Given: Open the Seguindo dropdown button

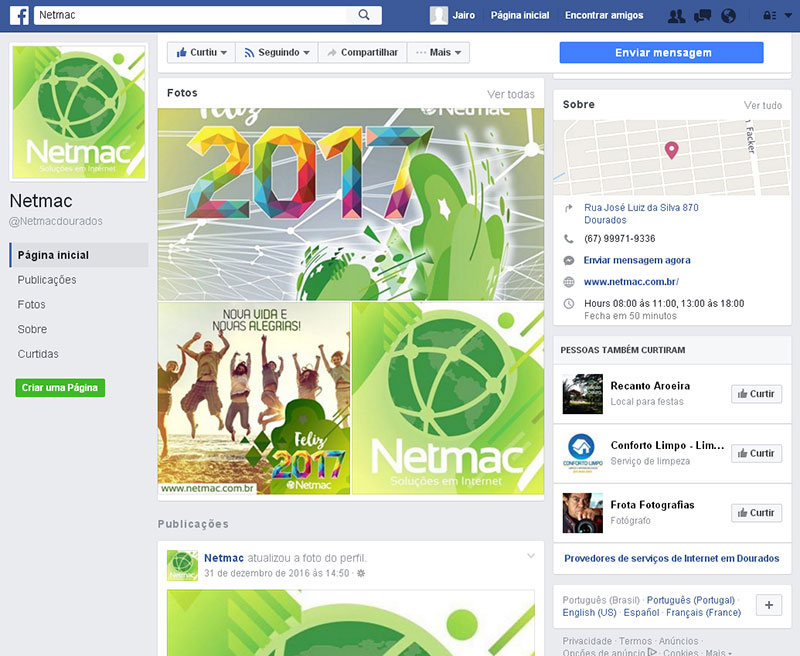Looking at the screenshot, I should pos(277,53).
